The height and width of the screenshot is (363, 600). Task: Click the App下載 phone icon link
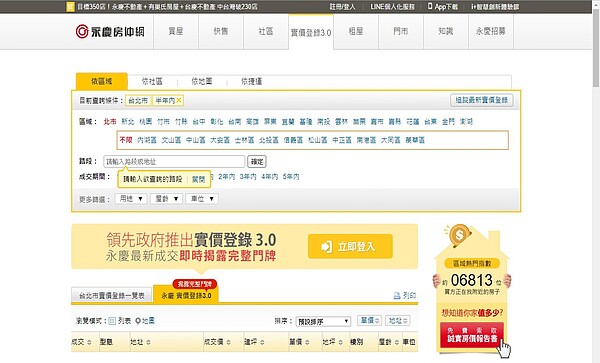[x=443, y=7]
